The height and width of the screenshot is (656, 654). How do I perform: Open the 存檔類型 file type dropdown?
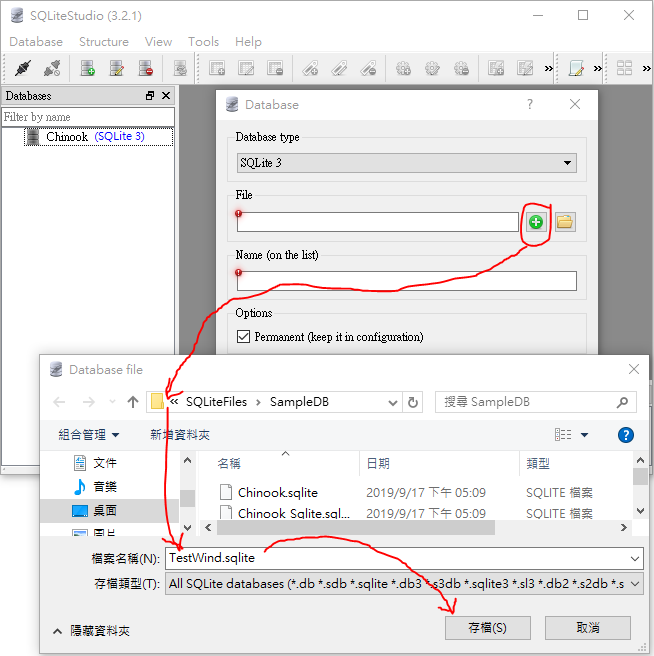(404, 584)
